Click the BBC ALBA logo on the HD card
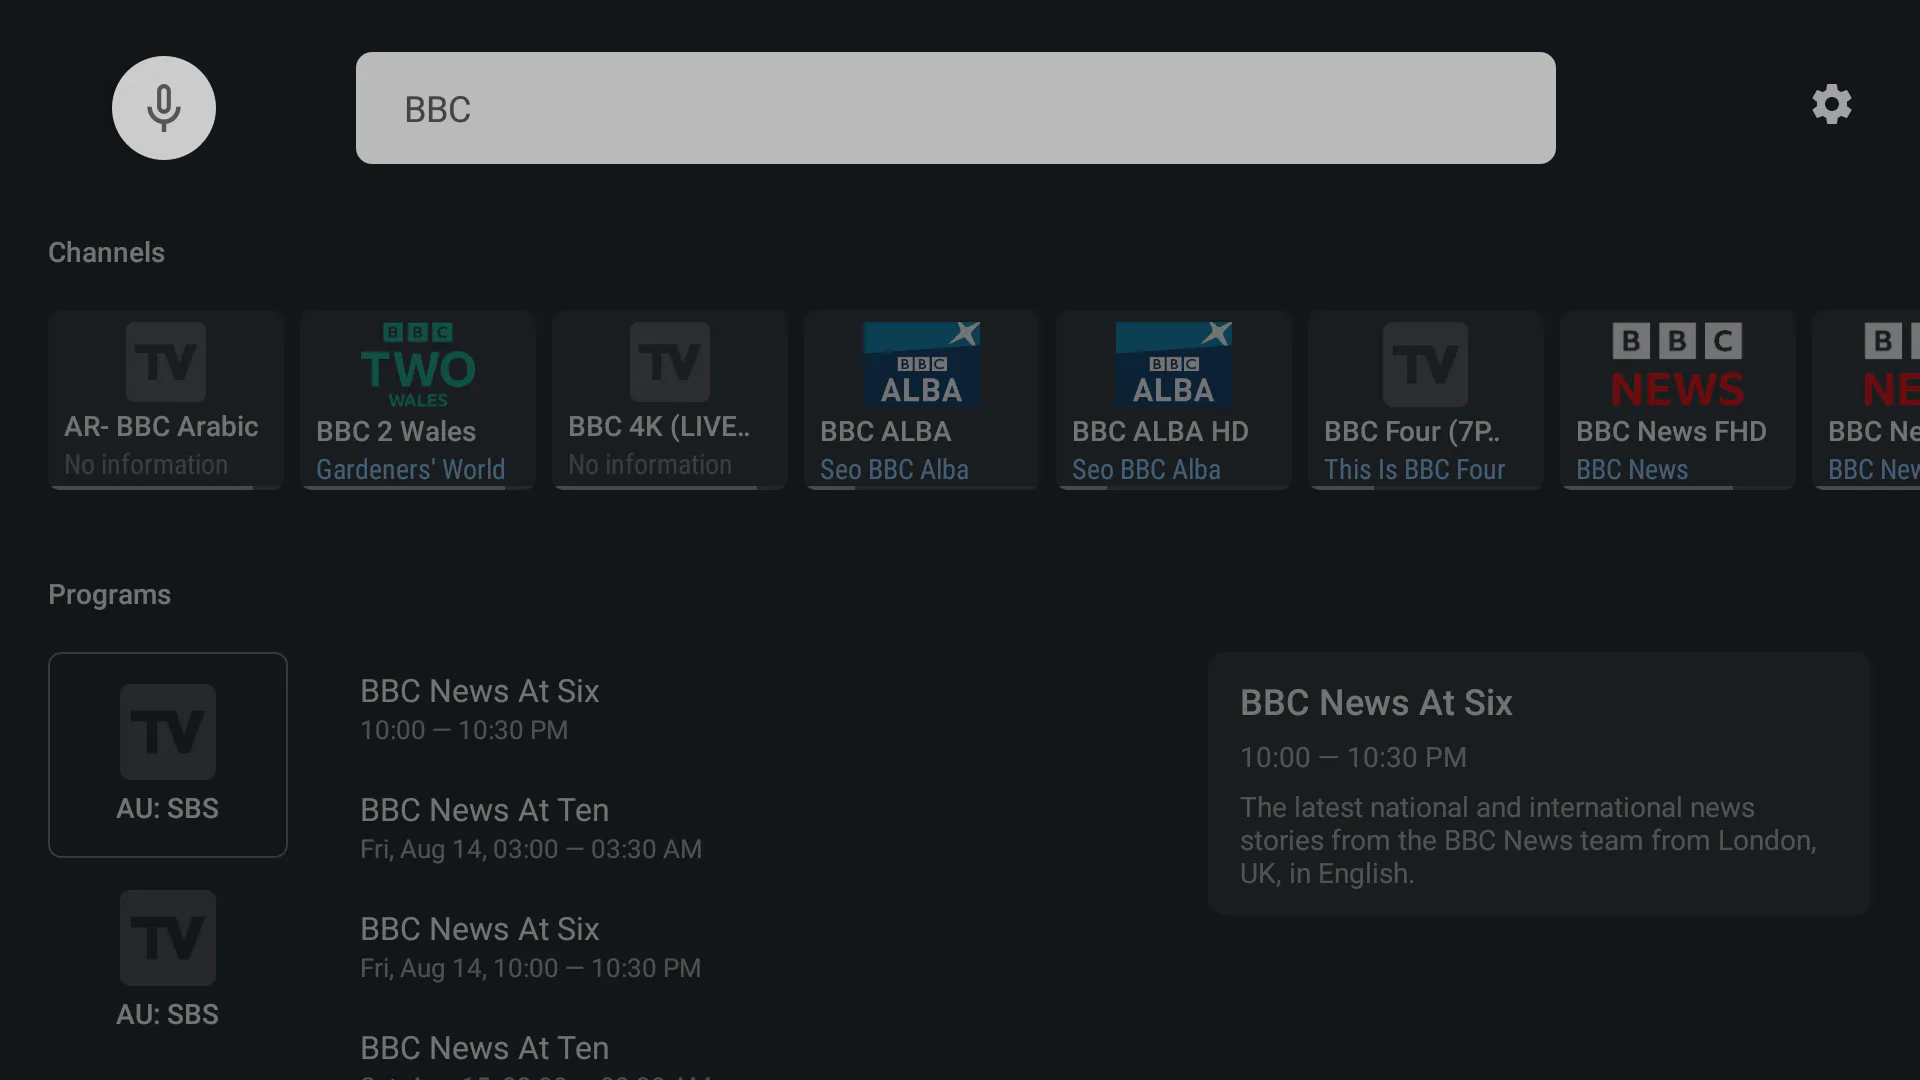 [1174, 365]
